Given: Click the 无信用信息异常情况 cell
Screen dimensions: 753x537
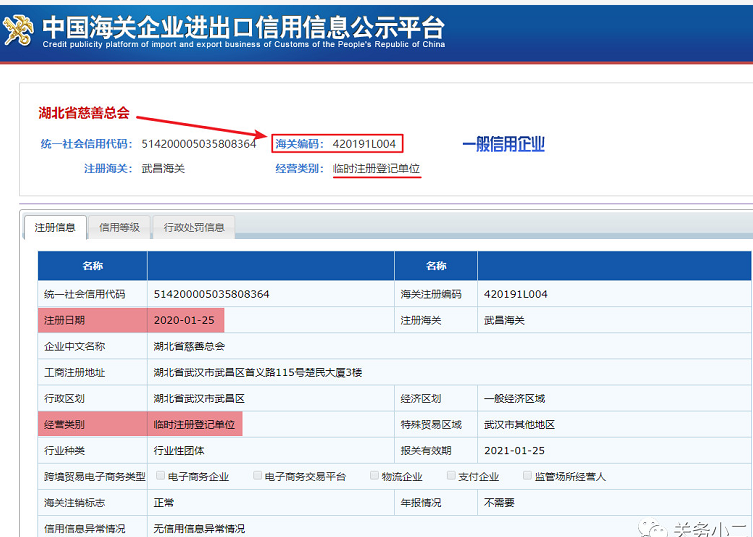Looking at the screenshot, I should click(x=199, y=529).
